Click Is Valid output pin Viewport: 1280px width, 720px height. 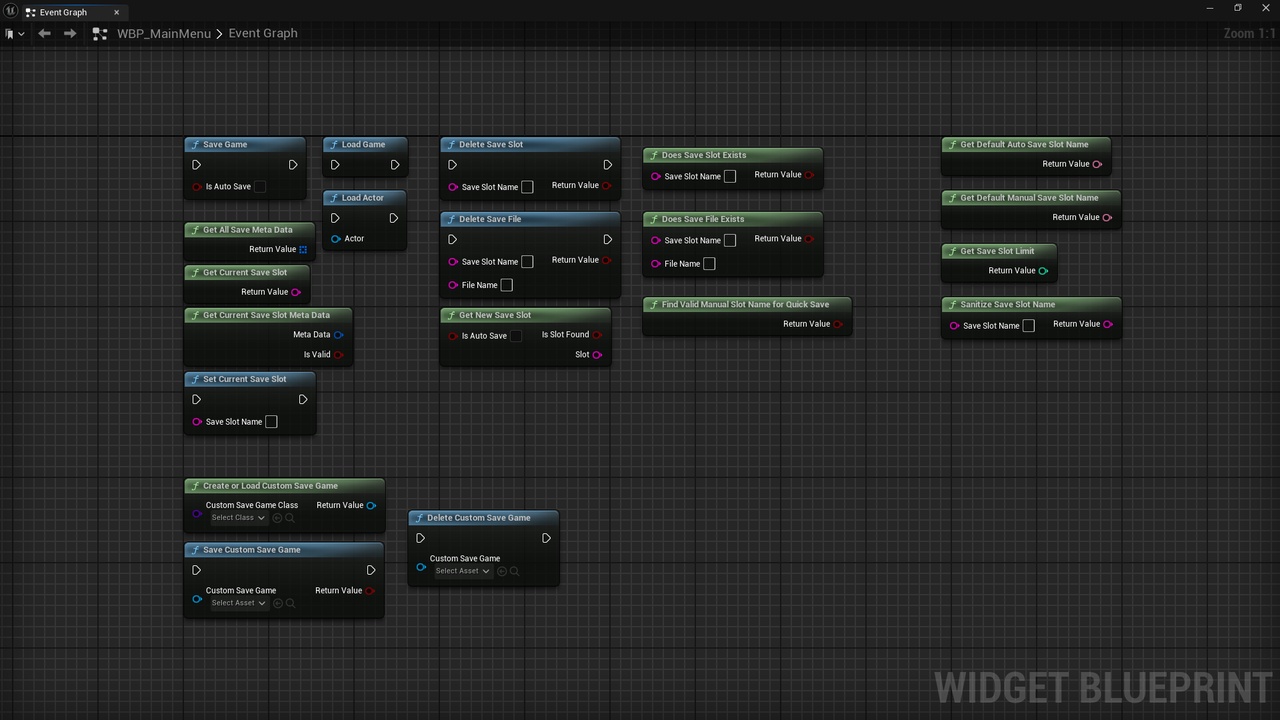(x=338, y=355)
